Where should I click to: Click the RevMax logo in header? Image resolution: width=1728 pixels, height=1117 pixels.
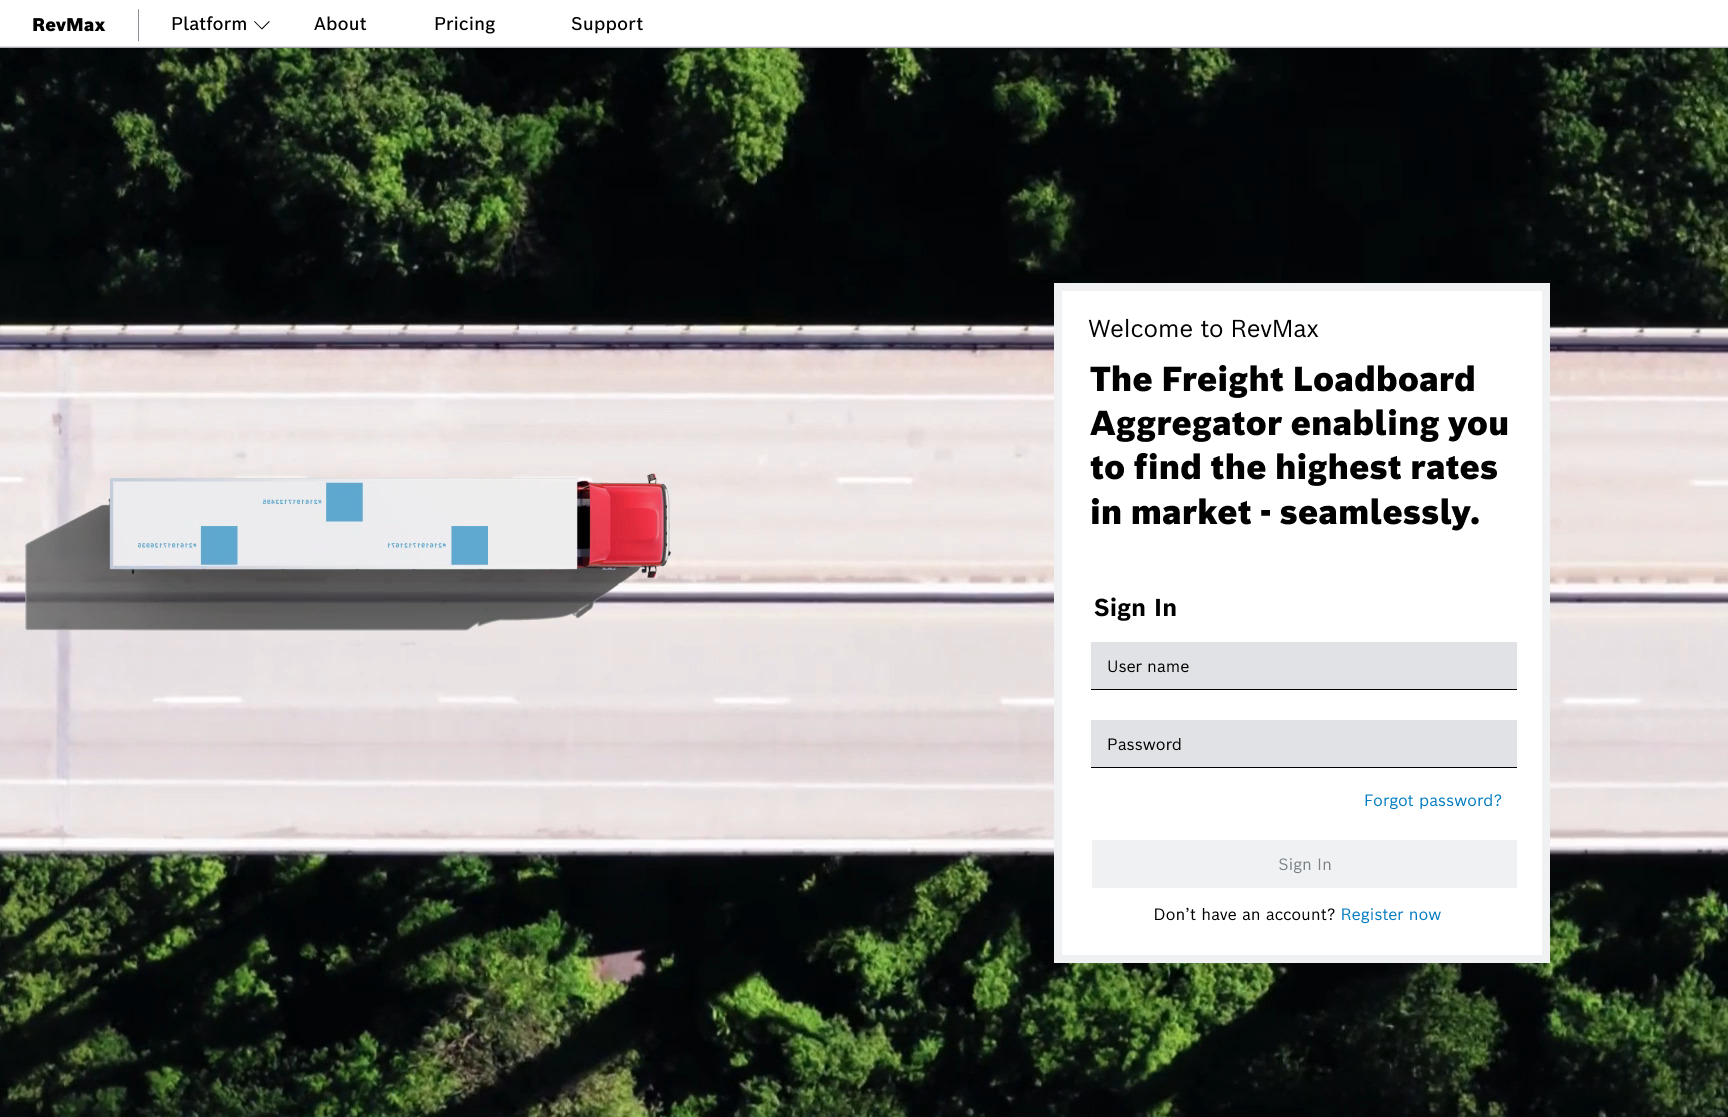pos(68,25)
